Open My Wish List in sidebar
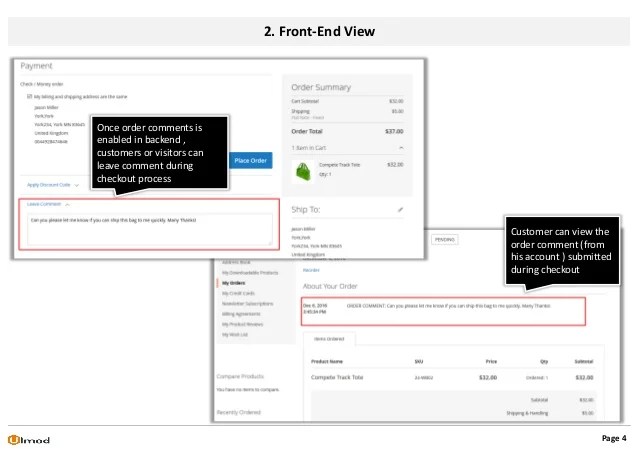Screen dimensions: 638x451 pyautogui.click(x=235, y=335)
